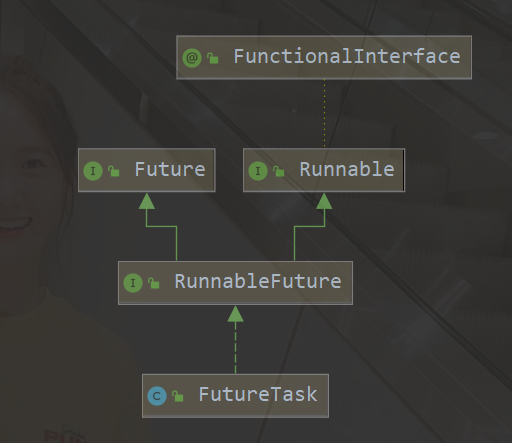
Task: Select the FunctionalInterface node label
Action: click(x=347, y=56)
